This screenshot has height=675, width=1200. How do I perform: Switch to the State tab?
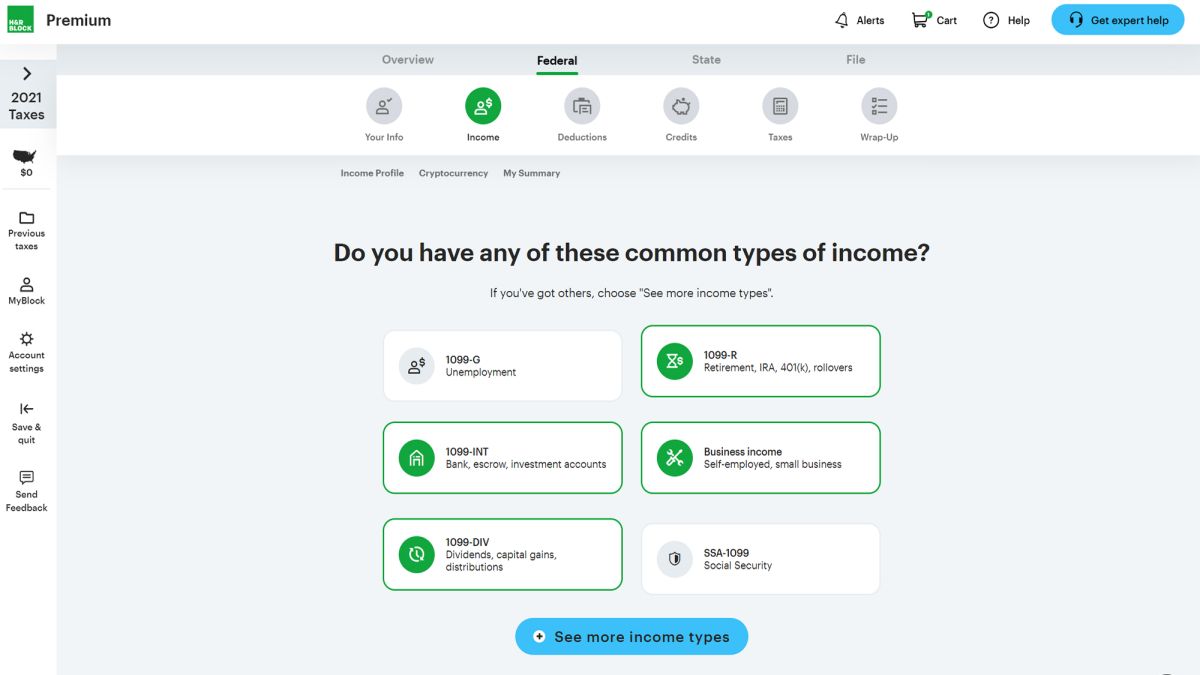coord(706,60)
